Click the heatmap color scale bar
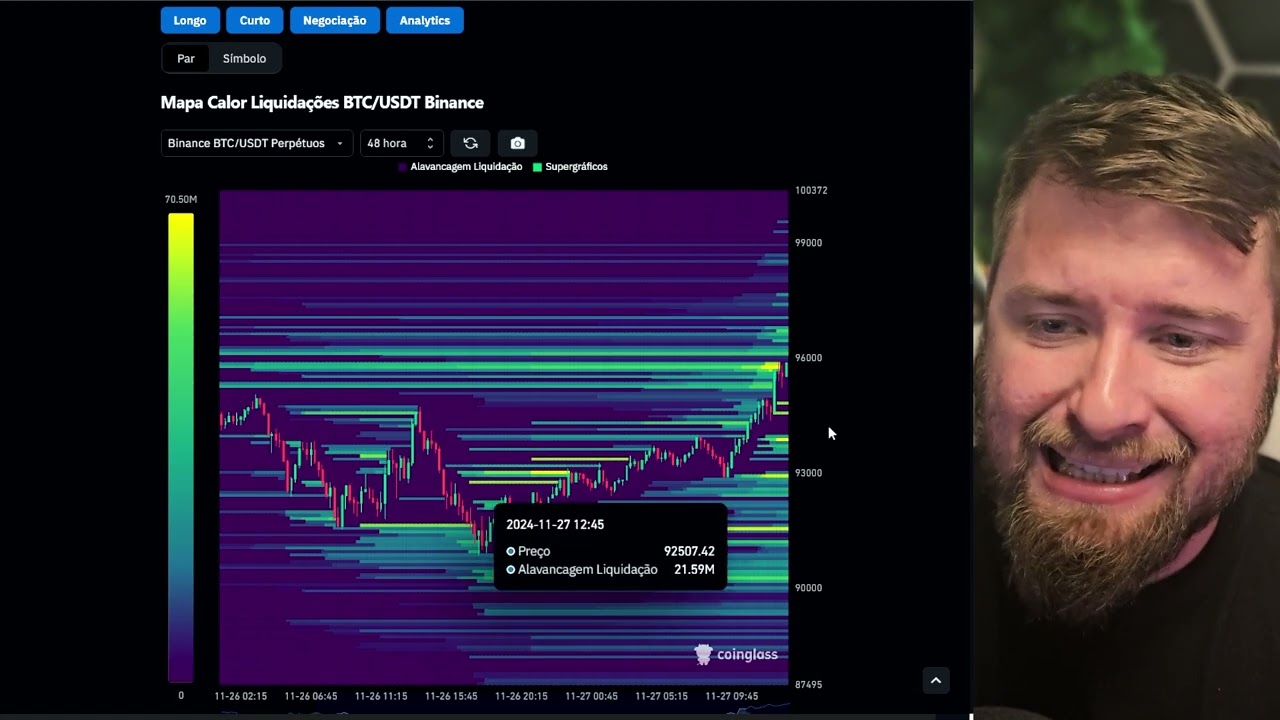Viewport: 1280px width, 720px height. pyautogui.click(x=181, y=447)
